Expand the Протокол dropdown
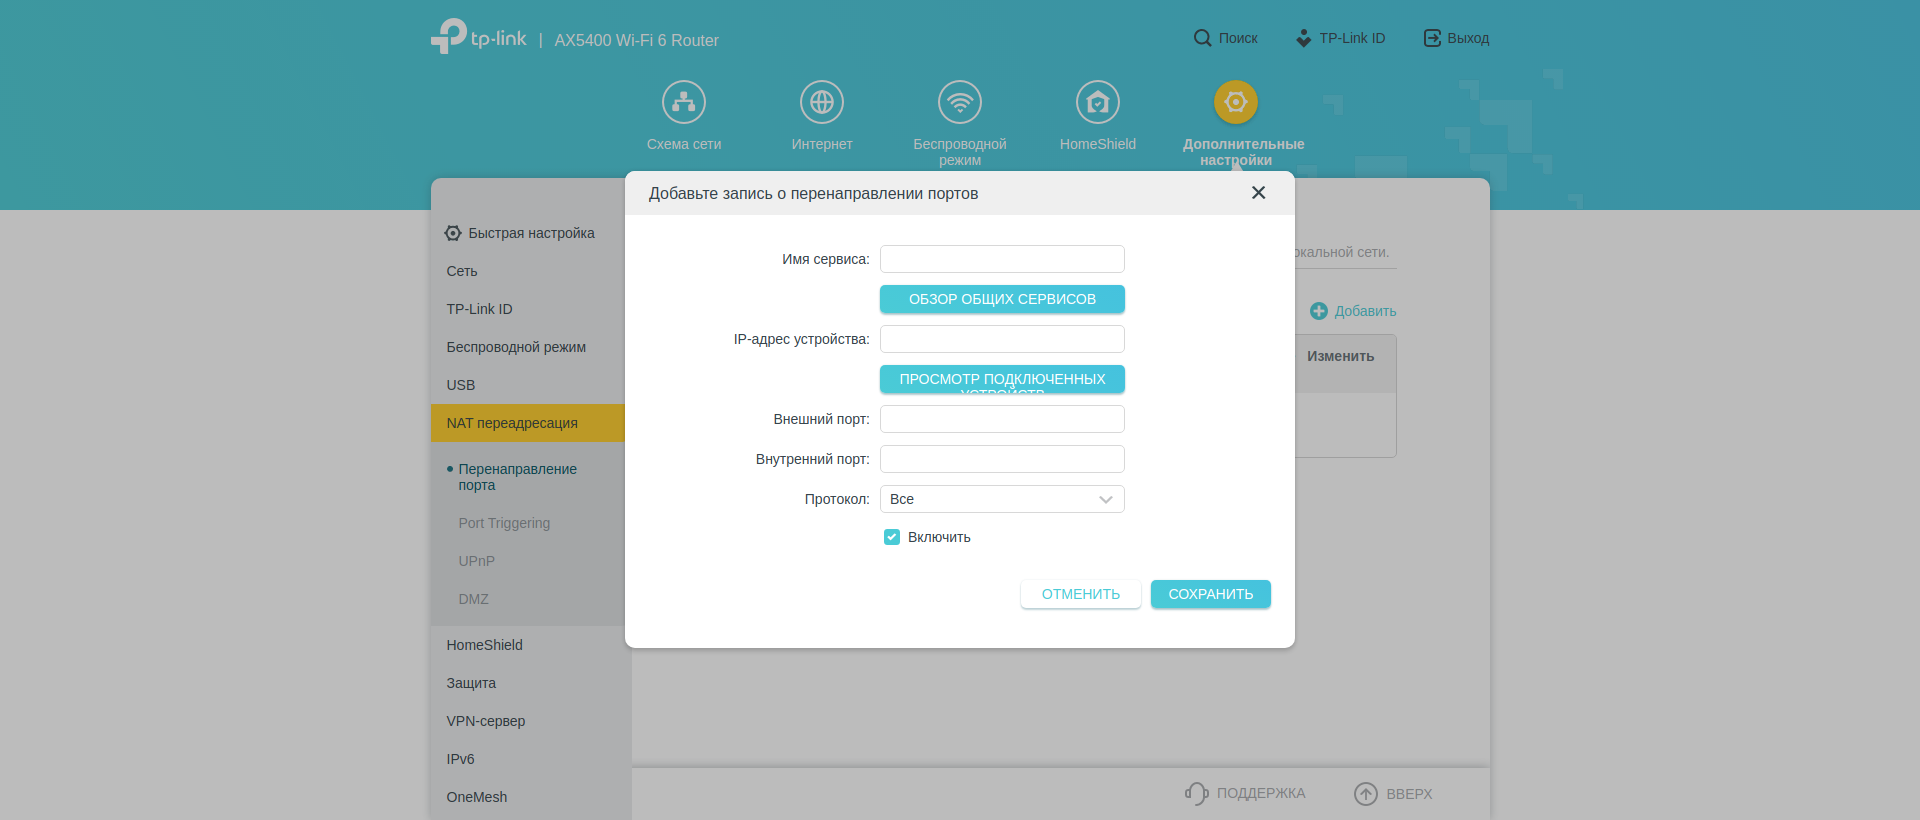Viewport: 1920px width, 820px height. (1002, 499)
